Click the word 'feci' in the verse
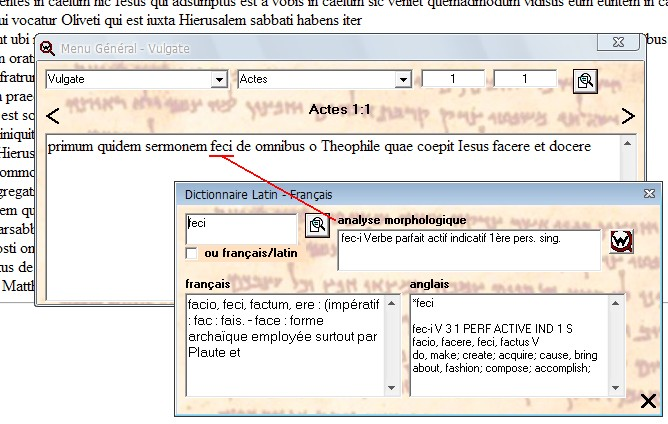Image resolution: width=668 pixels, height=424 pixels. (x=221, y=146)
